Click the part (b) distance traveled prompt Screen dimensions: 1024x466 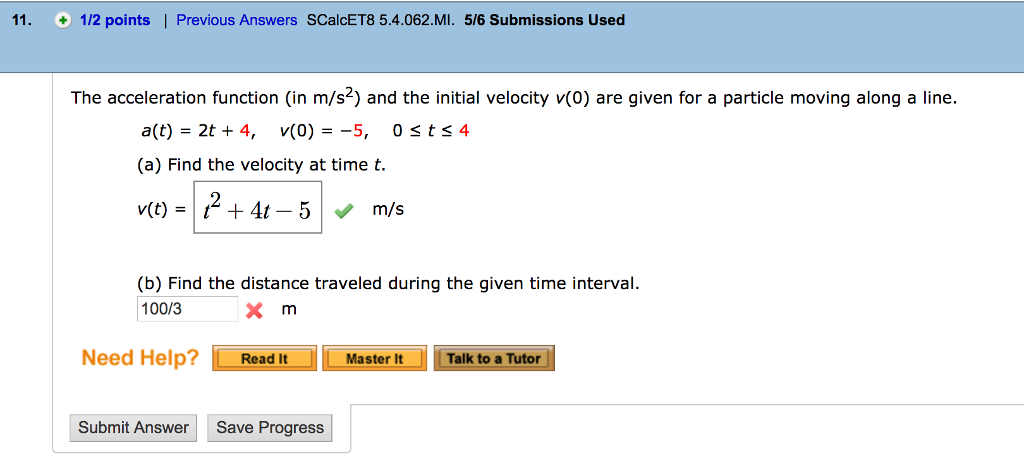coord(388,283)
